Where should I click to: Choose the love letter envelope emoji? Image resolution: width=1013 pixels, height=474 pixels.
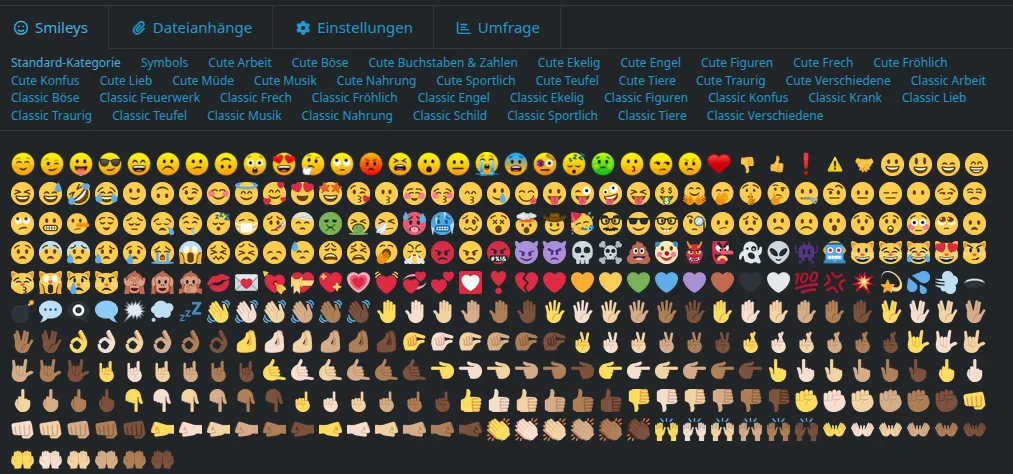[245, 282]
